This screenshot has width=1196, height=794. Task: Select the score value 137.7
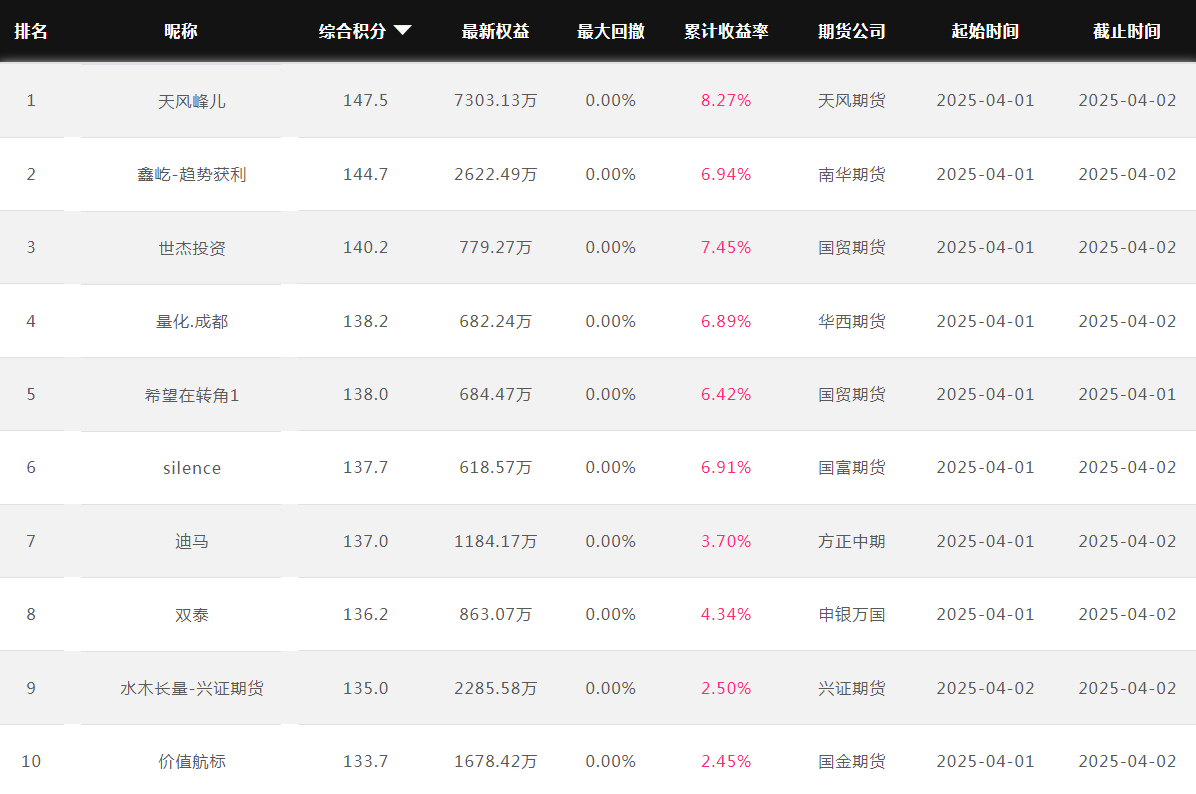tap(365, 468)
